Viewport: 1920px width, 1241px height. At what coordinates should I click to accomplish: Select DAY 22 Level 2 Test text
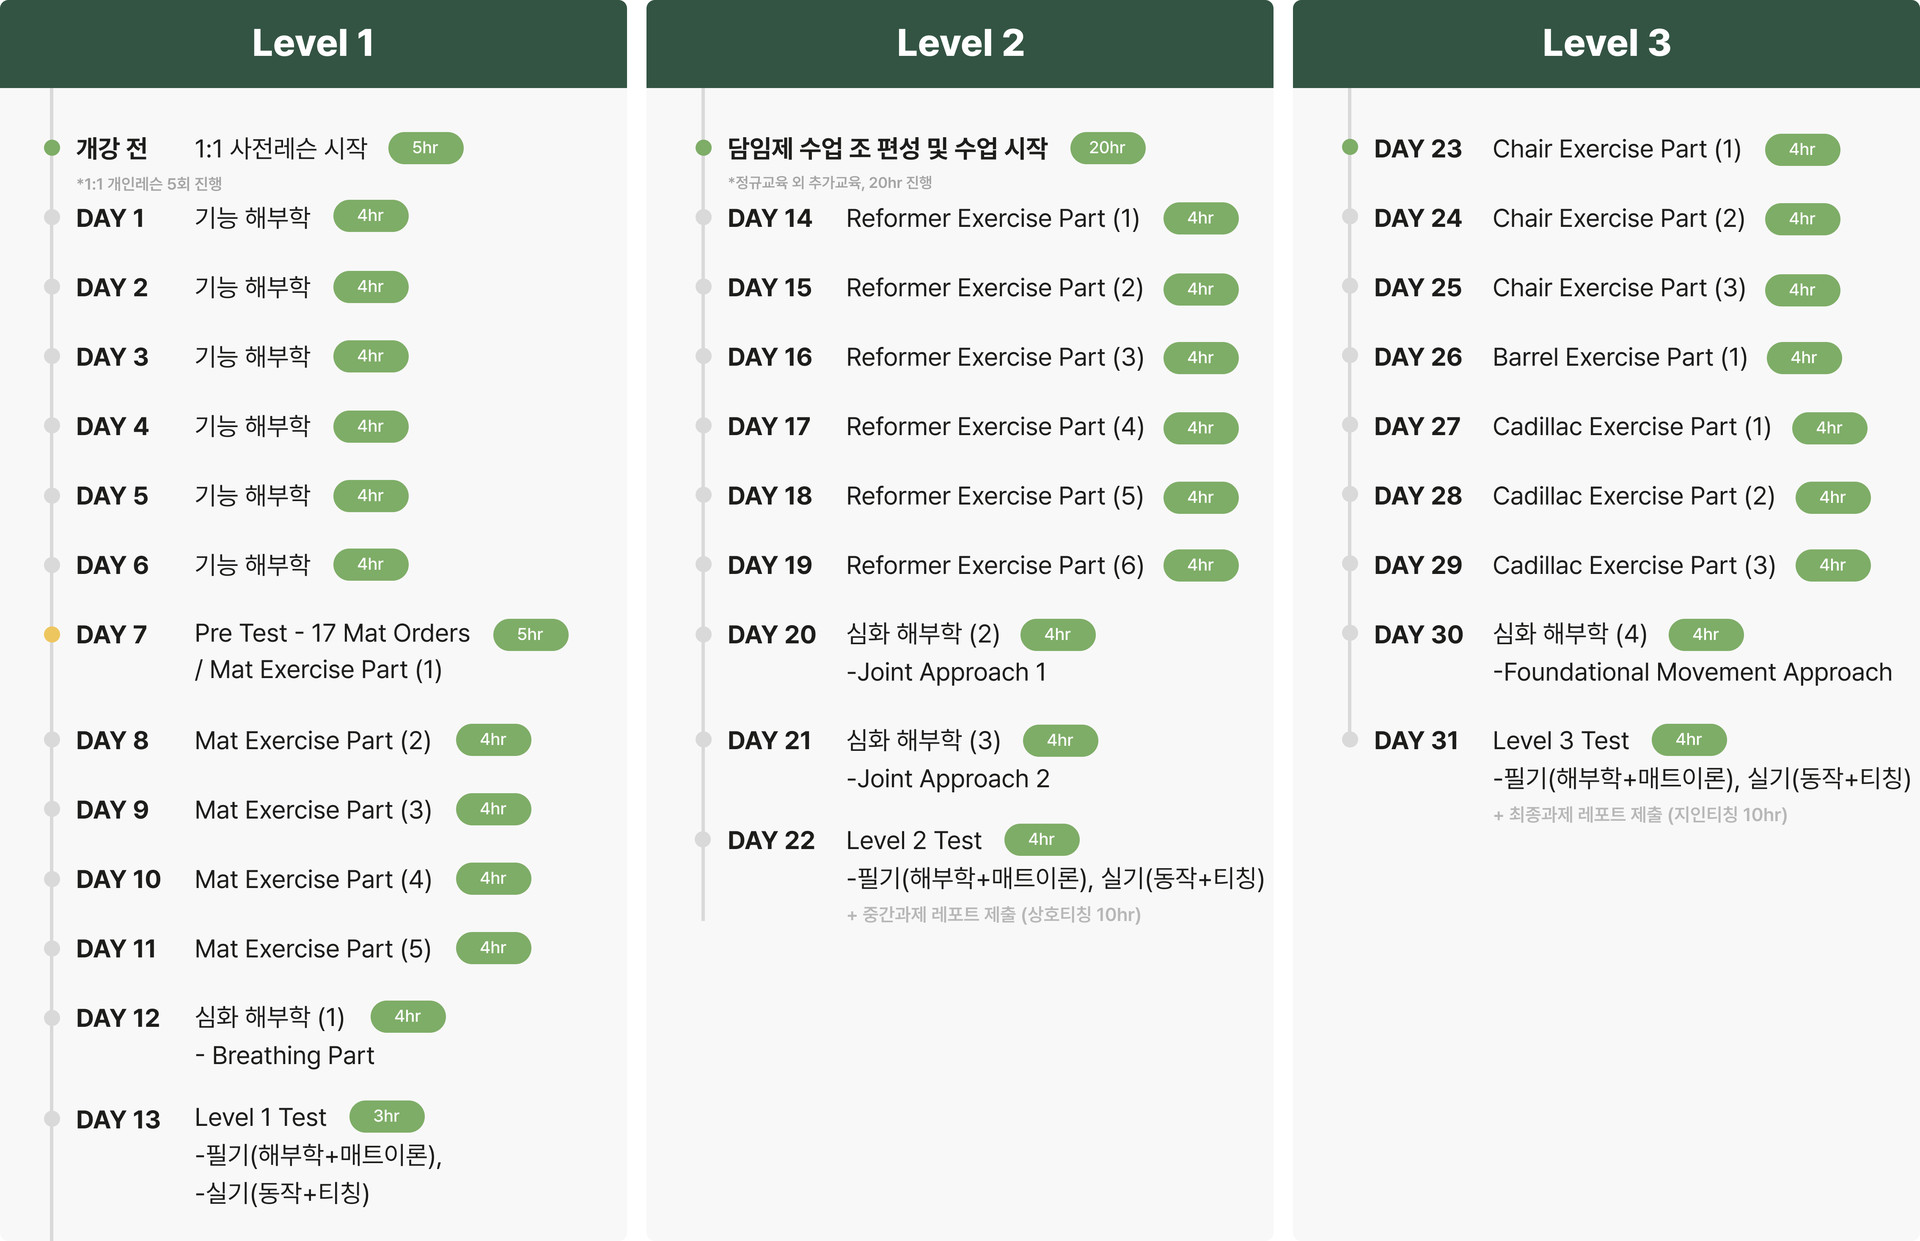click(x=914, y=840)
